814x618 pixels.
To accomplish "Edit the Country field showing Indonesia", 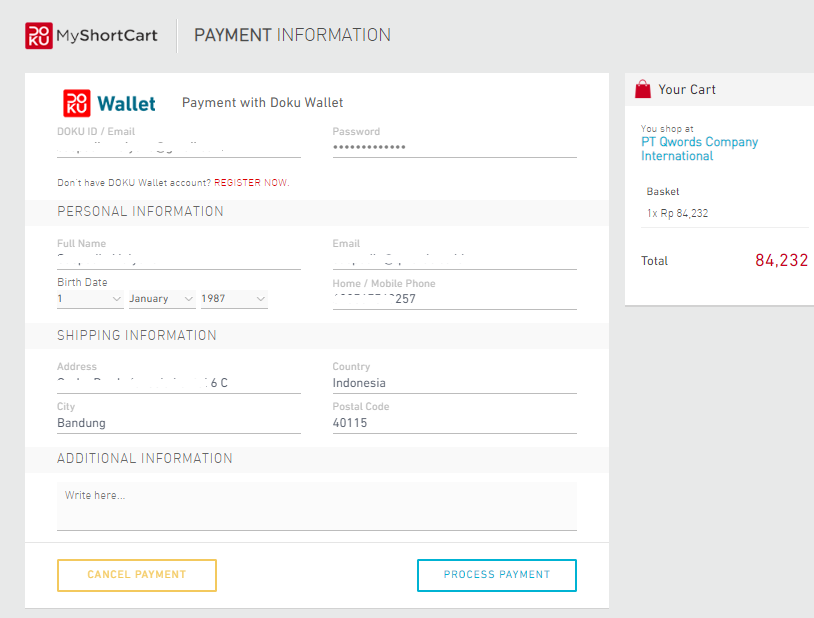I will [x=454, y=383].
